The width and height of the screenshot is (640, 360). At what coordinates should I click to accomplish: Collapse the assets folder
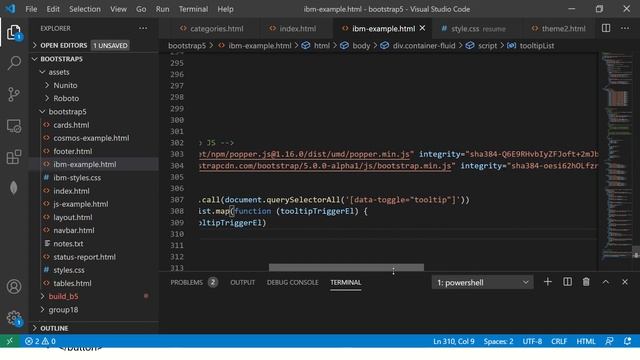59,72
